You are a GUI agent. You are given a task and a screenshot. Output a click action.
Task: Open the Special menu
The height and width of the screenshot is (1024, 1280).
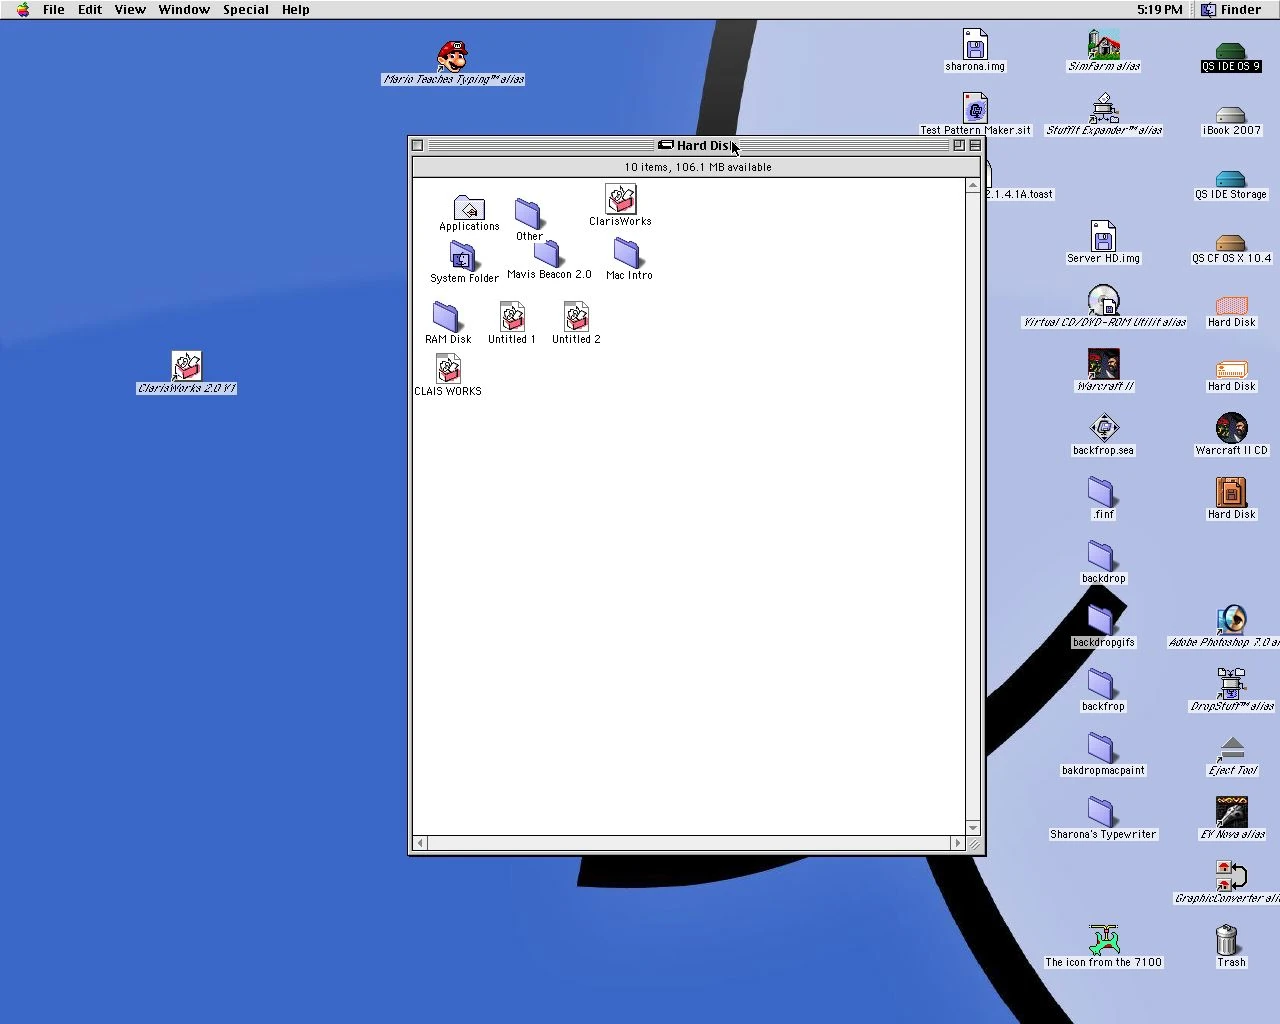click(245, 10)
